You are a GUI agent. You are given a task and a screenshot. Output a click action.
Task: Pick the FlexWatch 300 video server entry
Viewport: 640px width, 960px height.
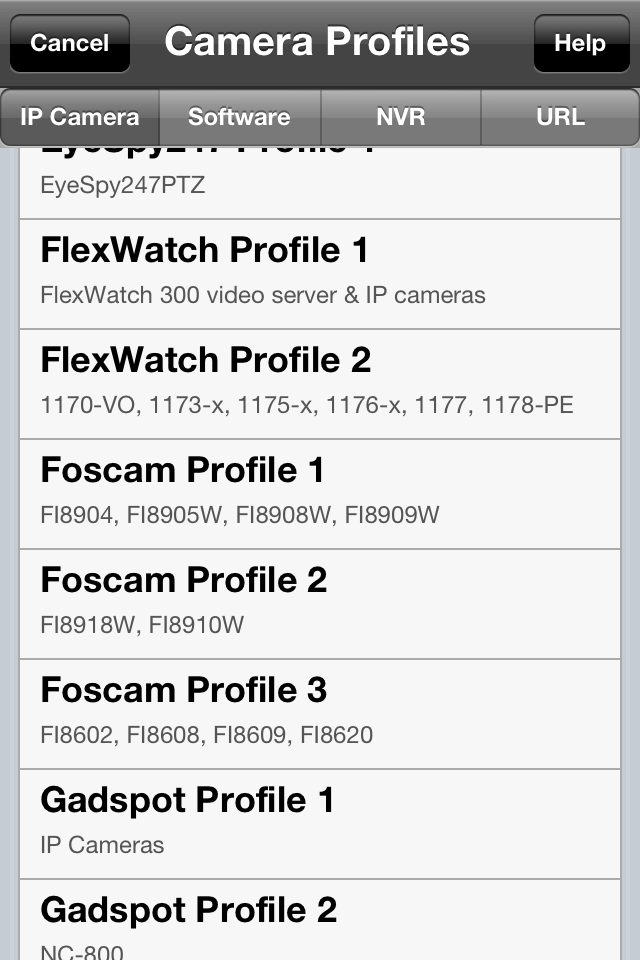(263, 295)
